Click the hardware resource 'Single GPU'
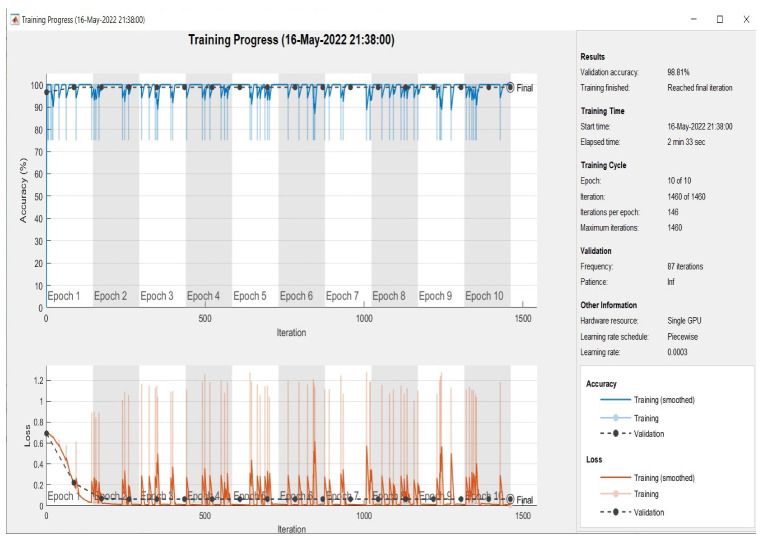Viewport: 762px width, 539px height. 684,321
